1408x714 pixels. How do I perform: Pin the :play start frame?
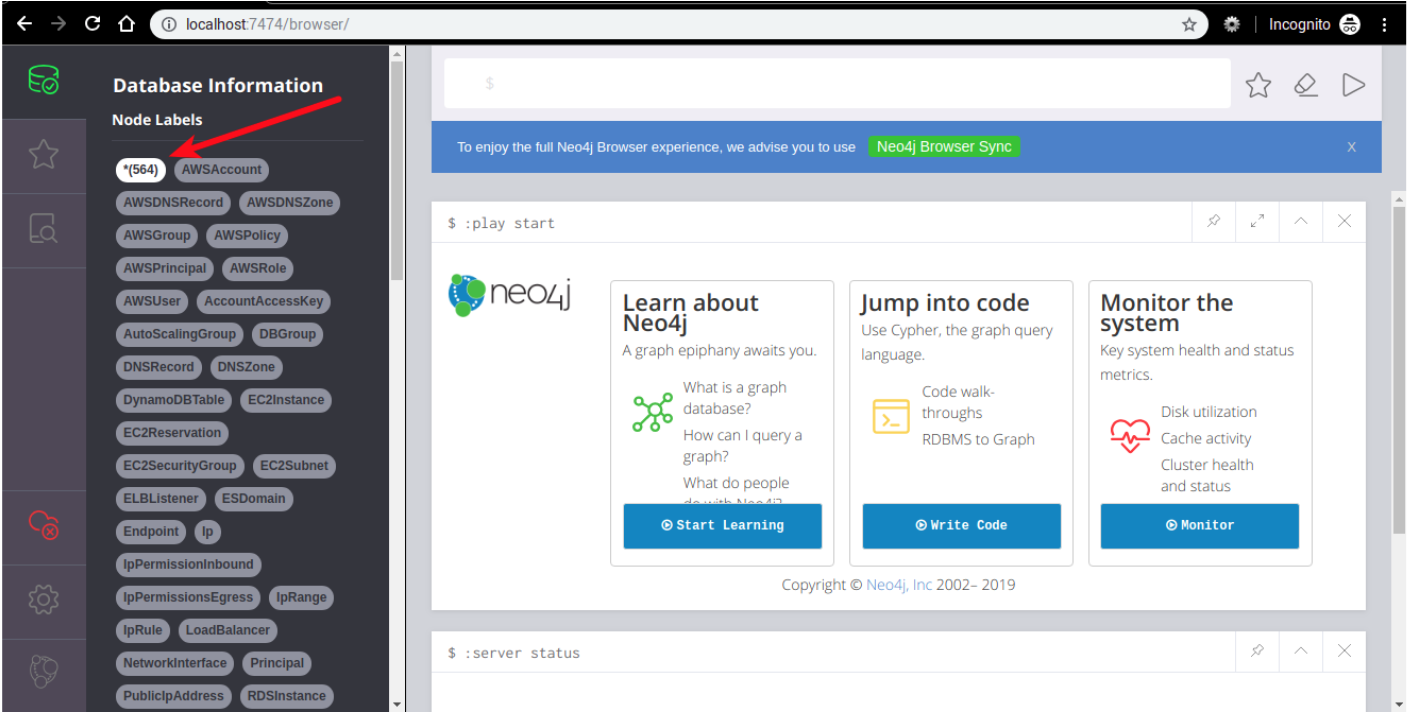1214,221
